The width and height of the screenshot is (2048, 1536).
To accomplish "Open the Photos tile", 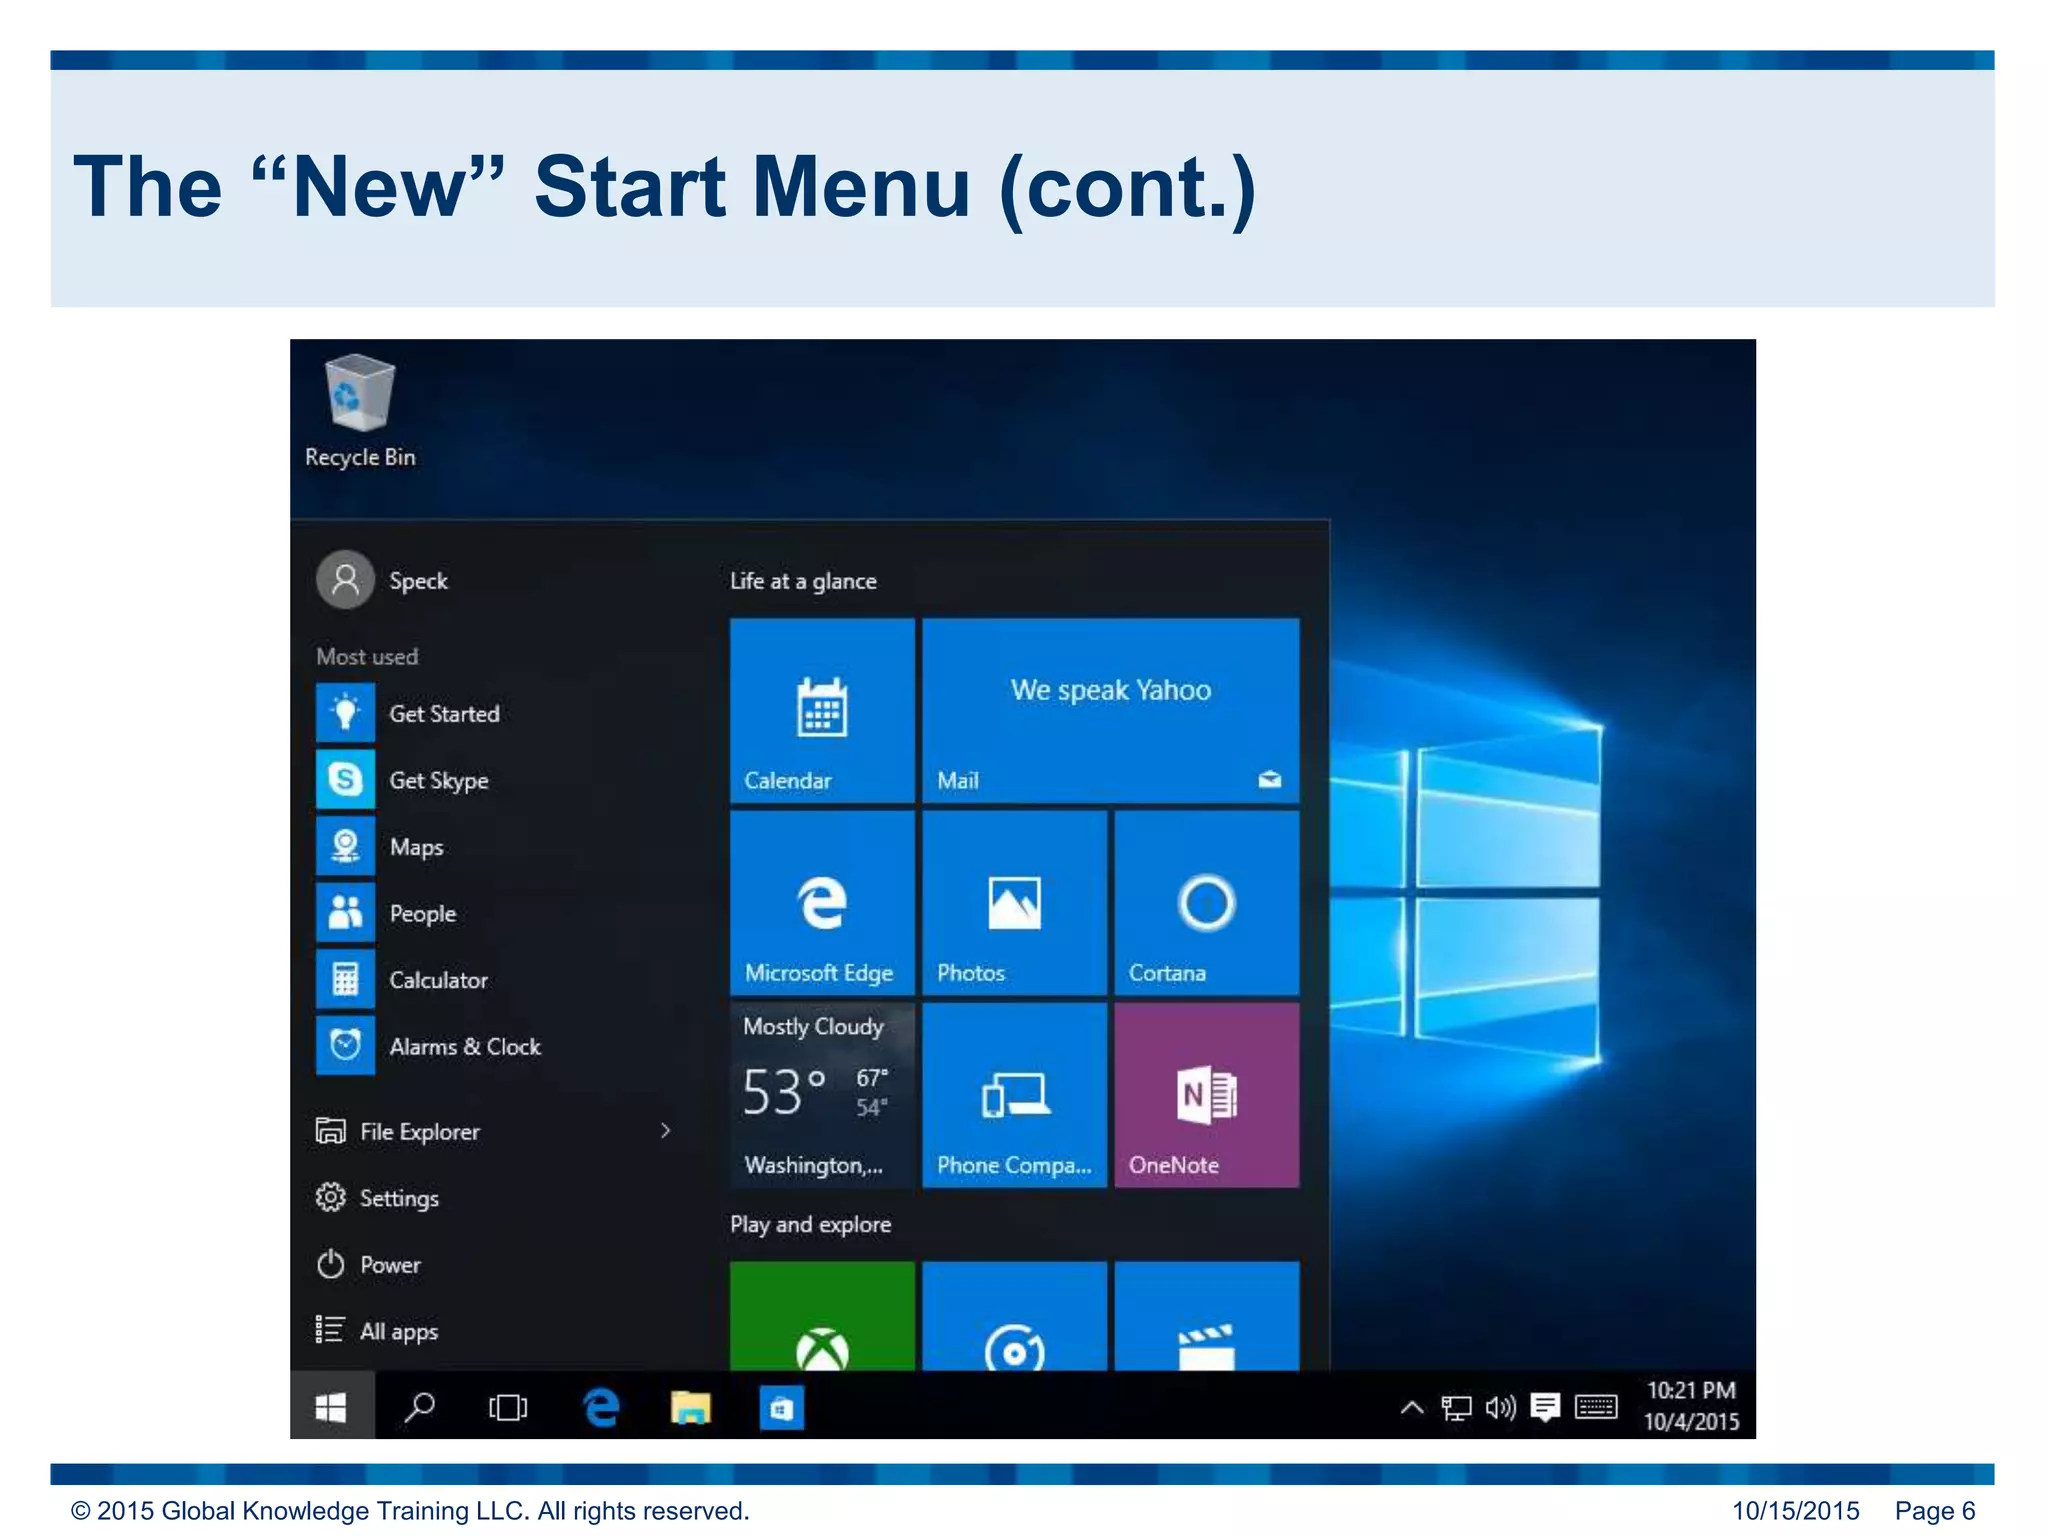I will coord(1014,903).
